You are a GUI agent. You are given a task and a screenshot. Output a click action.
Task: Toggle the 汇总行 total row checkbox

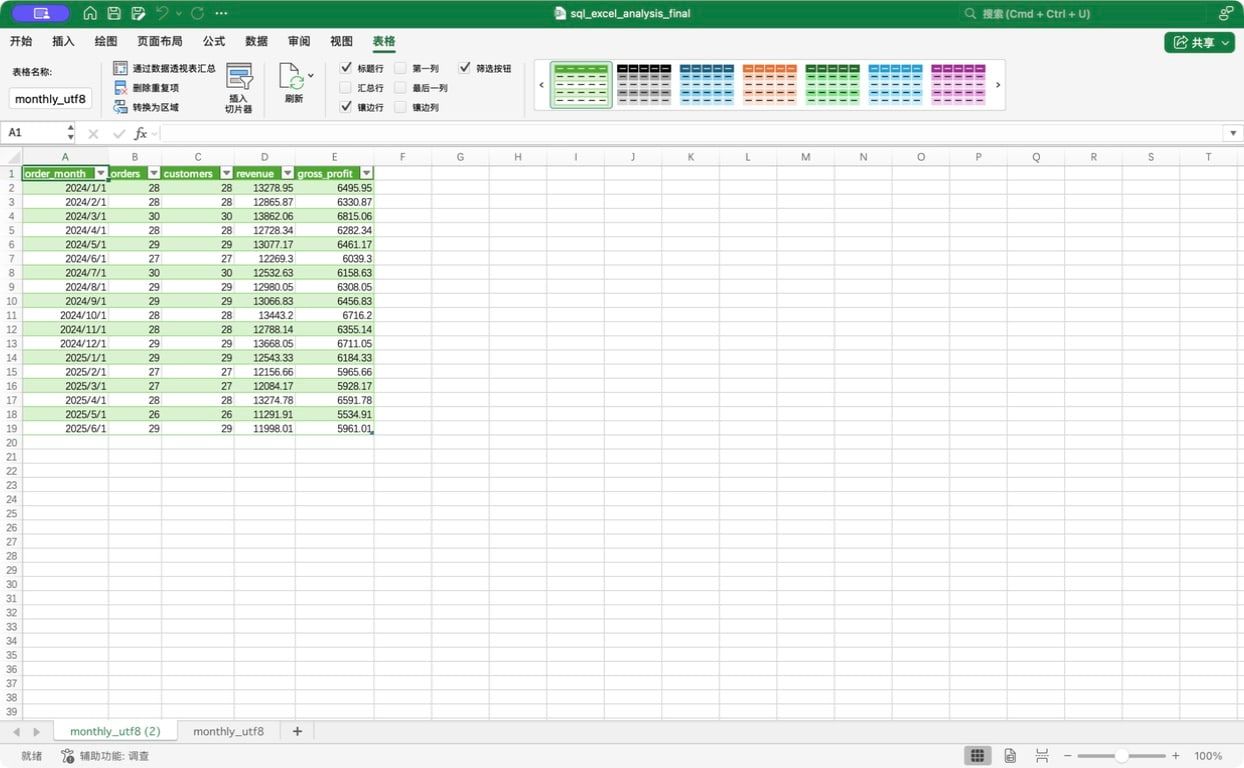point(346,88)
